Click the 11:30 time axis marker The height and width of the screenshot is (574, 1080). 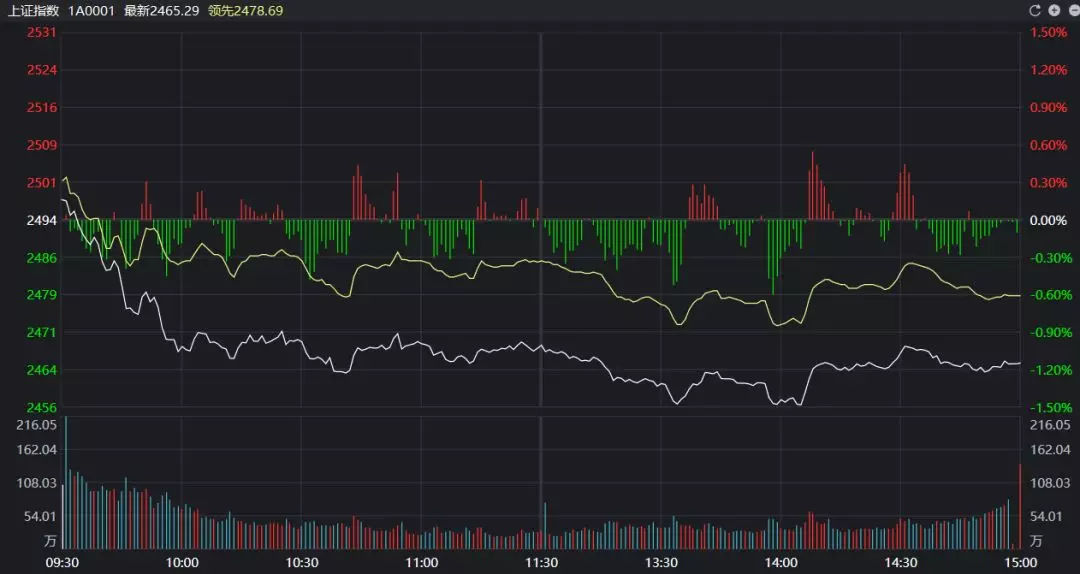pos(541,563)
